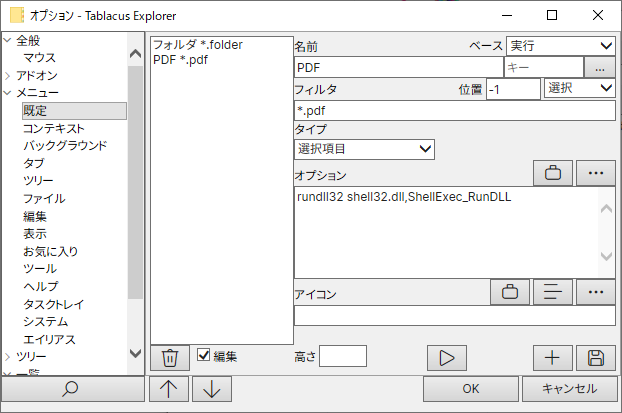622x413 pixels.
Task: Click the 高さ height input field
Action: click(x=343, y=356)
